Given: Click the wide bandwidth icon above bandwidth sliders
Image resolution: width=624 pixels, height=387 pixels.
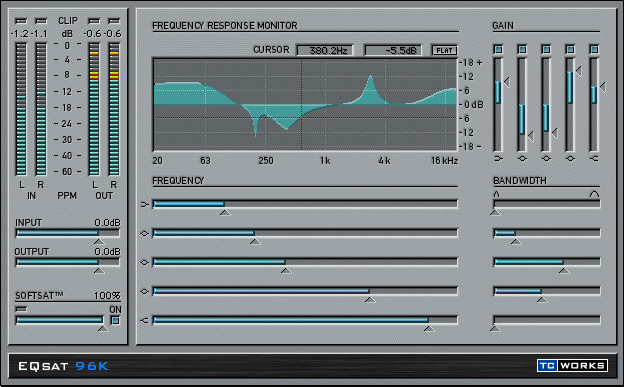Looking at the screenshot, I should (x=594, y=194).
